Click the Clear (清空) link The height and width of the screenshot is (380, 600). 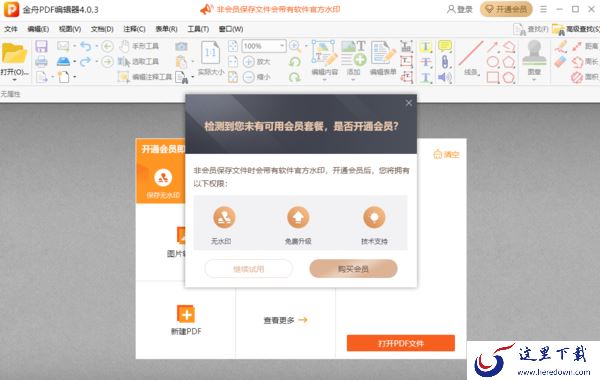(x=446, y=154)
